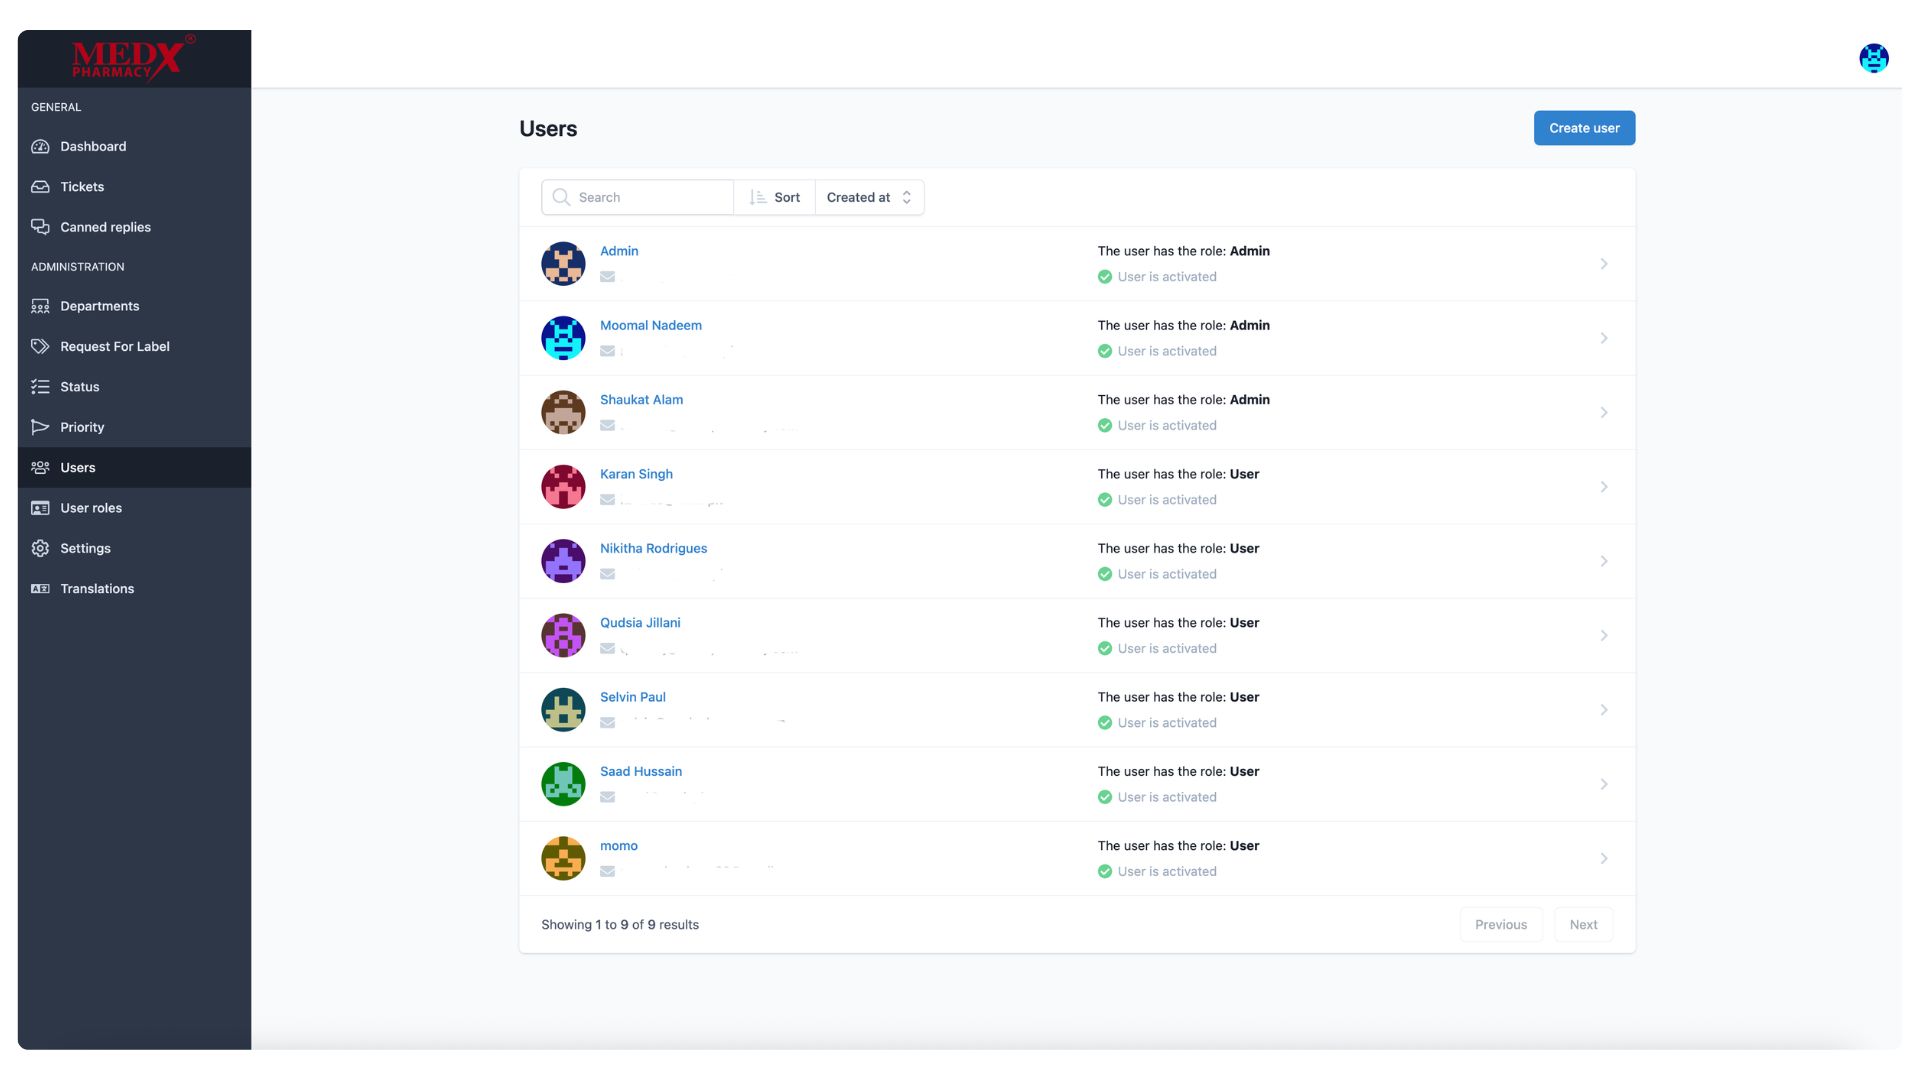Click the MEDX Pharmacy logo
This screenshot has height=1080, width=1920.
coord(133,57)
